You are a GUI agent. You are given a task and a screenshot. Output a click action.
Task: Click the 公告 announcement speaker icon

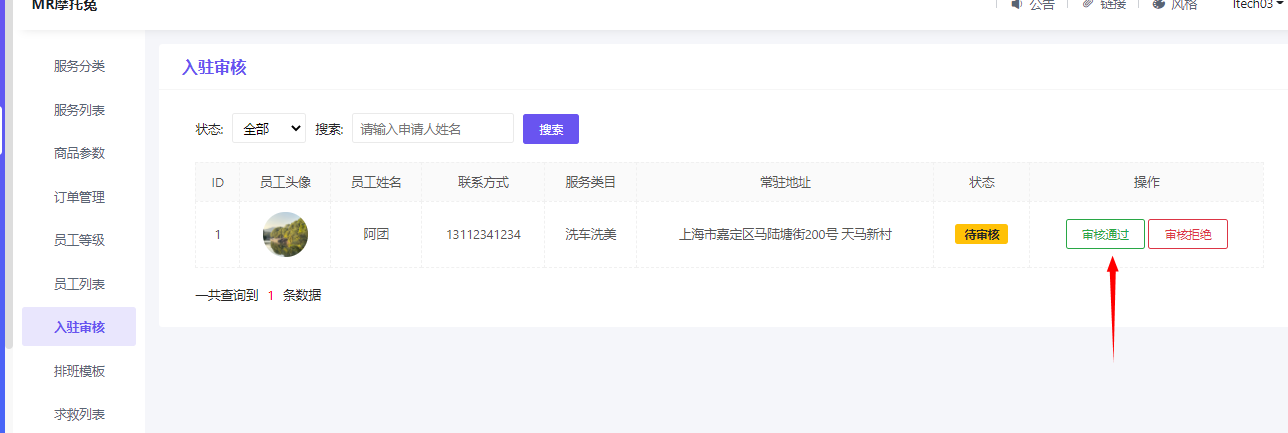1017,4
